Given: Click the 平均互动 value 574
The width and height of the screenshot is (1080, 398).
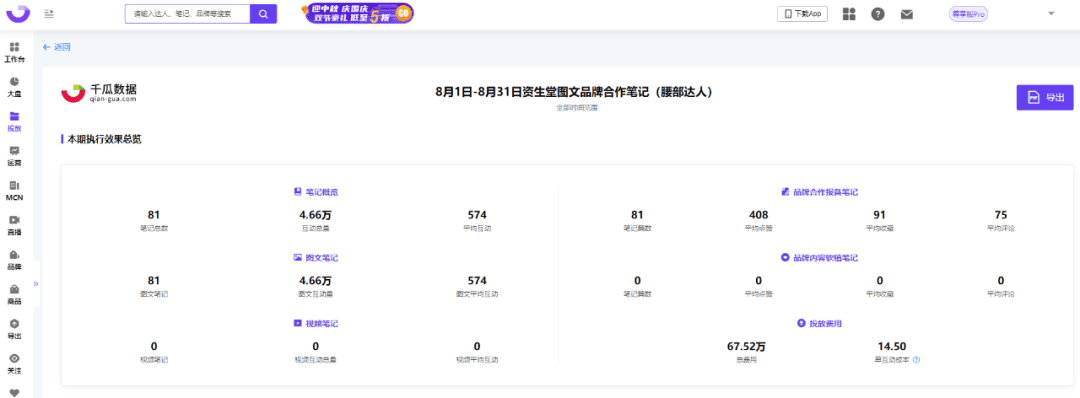Looking at the screenshot, I should pyautogui.click(x=477, y=215).
